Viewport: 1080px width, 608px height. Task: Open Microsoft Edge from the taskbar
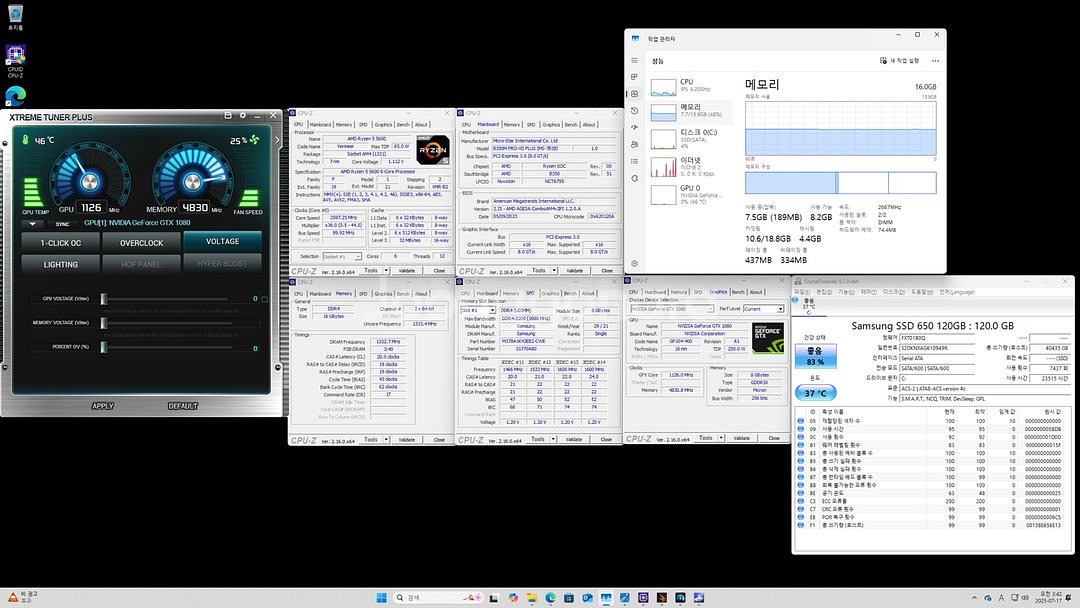550,598
